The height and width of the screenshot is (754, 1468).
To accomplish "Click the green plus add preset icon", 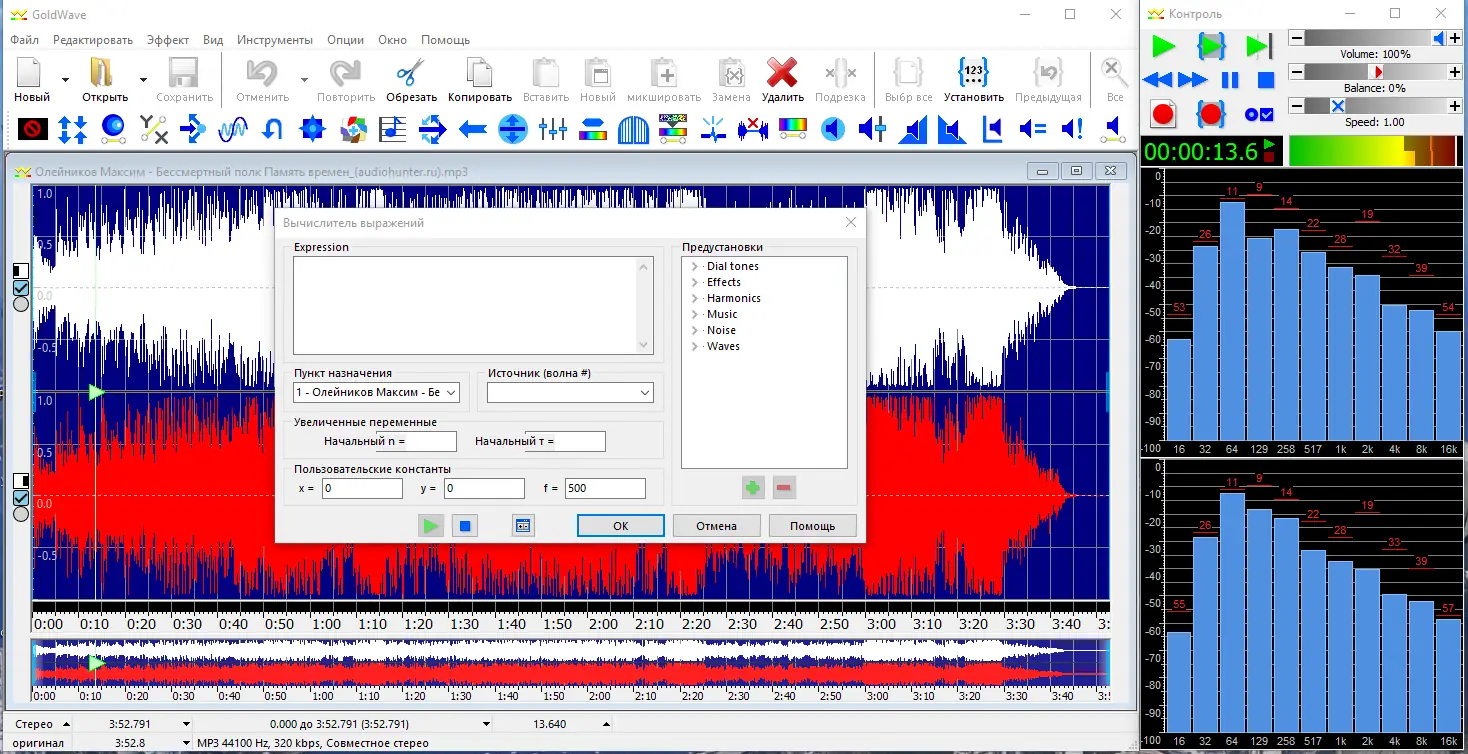I will coord(752,488).
